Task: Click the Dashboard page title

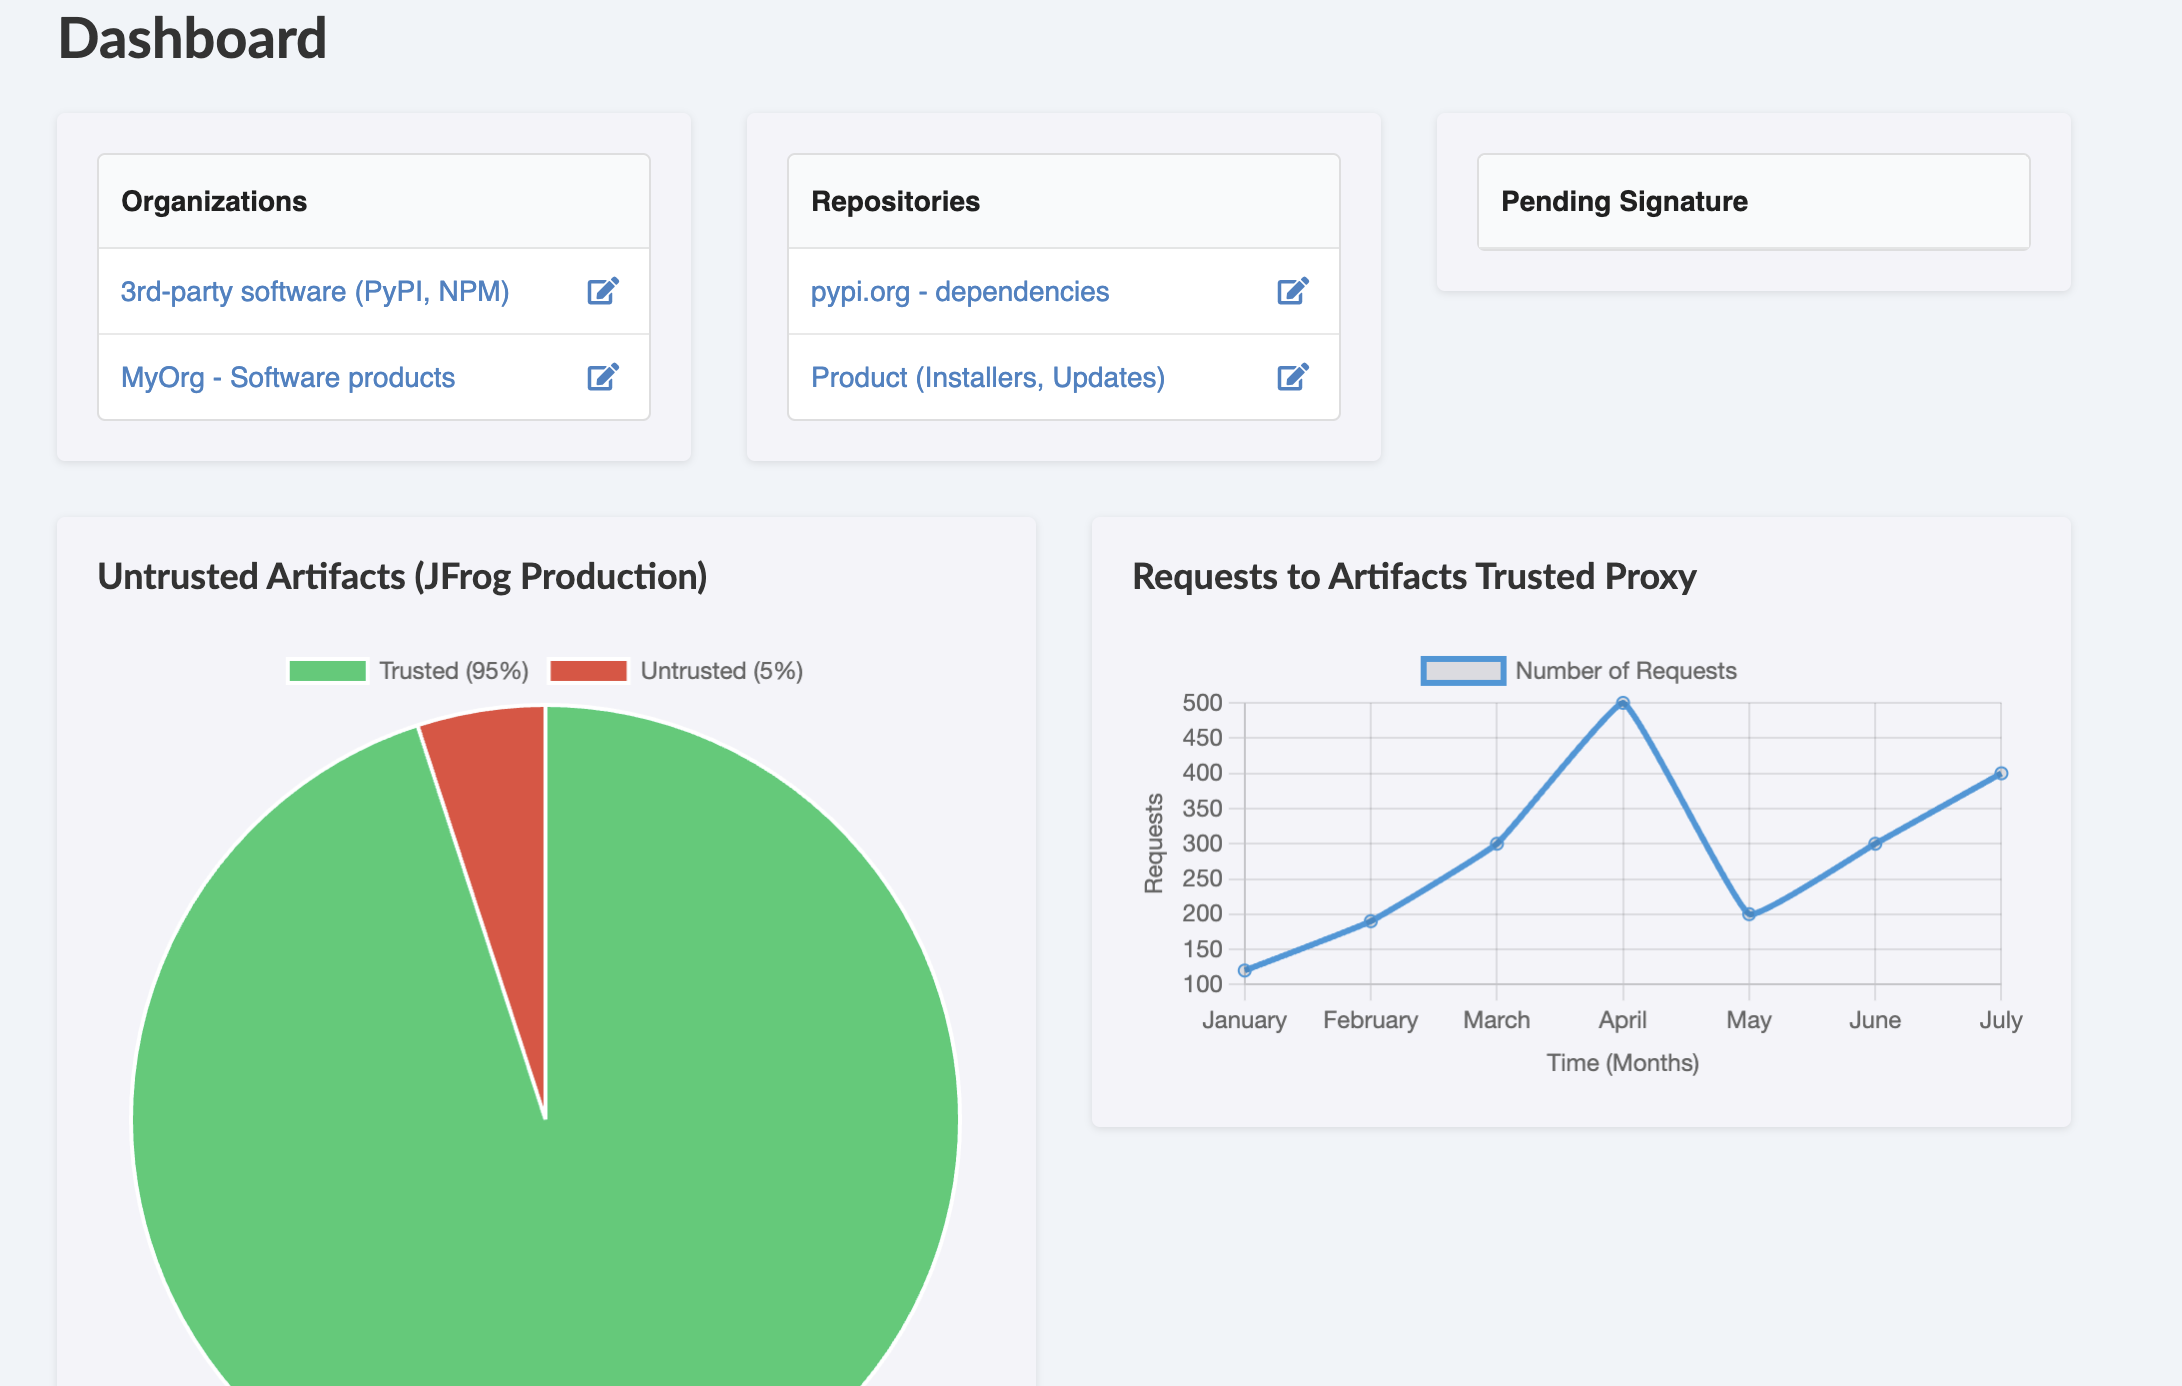Action: (x=193, y=39)
